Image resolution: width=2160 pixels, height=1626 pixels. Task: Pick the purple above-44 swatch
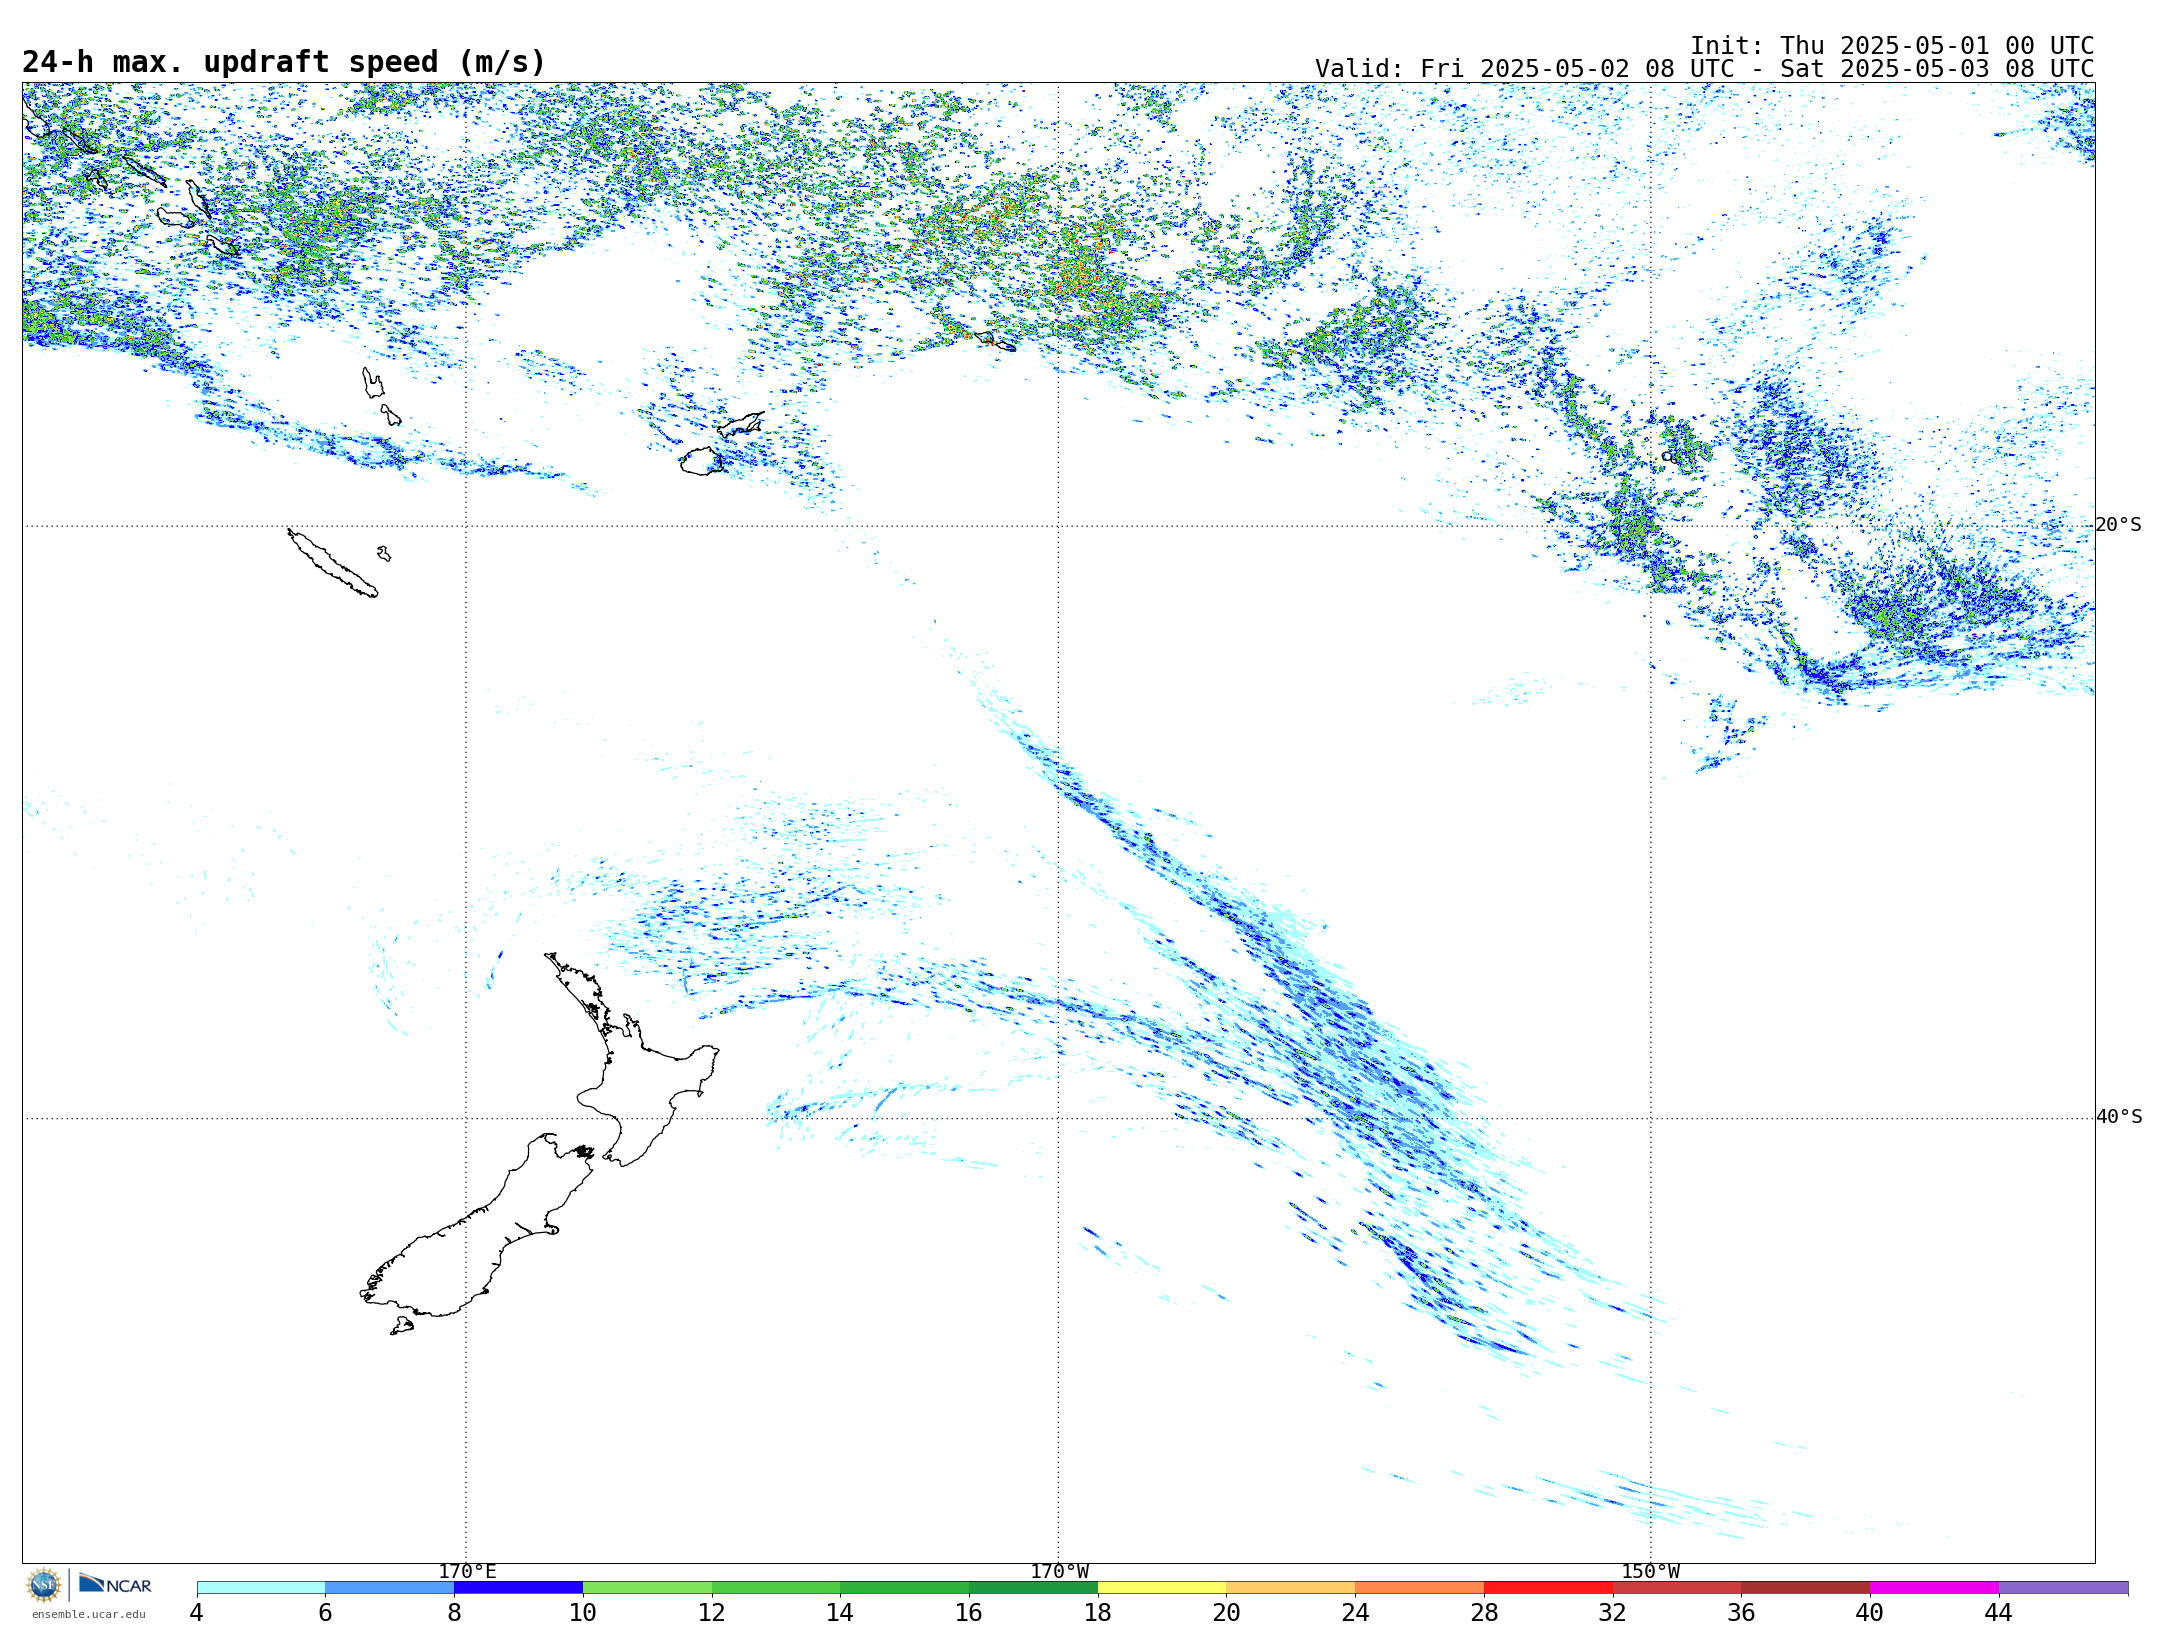coord(2064,1588)
